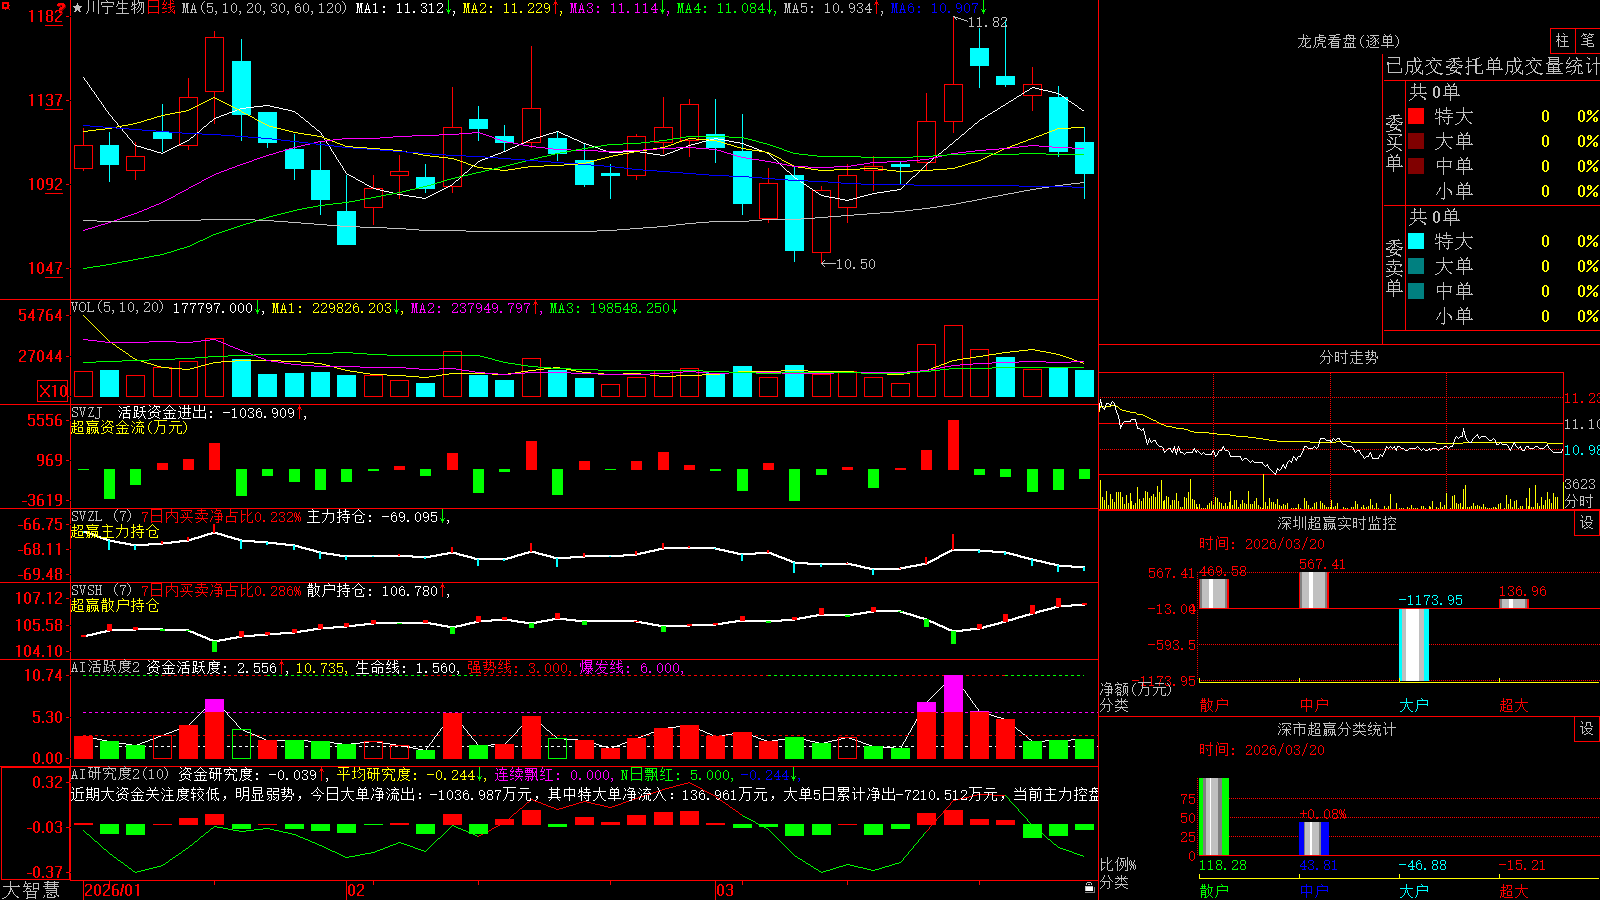Screen dimensions: 1600x900
Task: Click the dark red 中单 swatch under 委买单
Action: tap(1416, 166)
